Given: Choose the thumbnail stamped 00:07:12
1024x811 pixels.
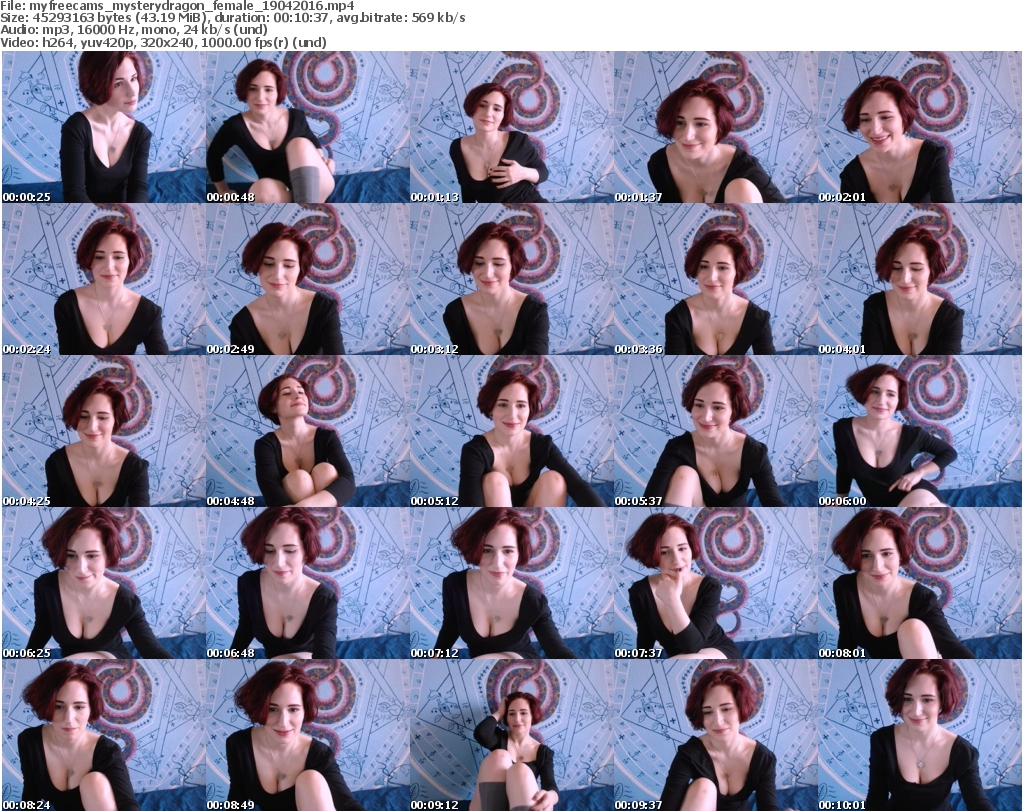Looking at the screenshot, I should (x=511, y=583).
